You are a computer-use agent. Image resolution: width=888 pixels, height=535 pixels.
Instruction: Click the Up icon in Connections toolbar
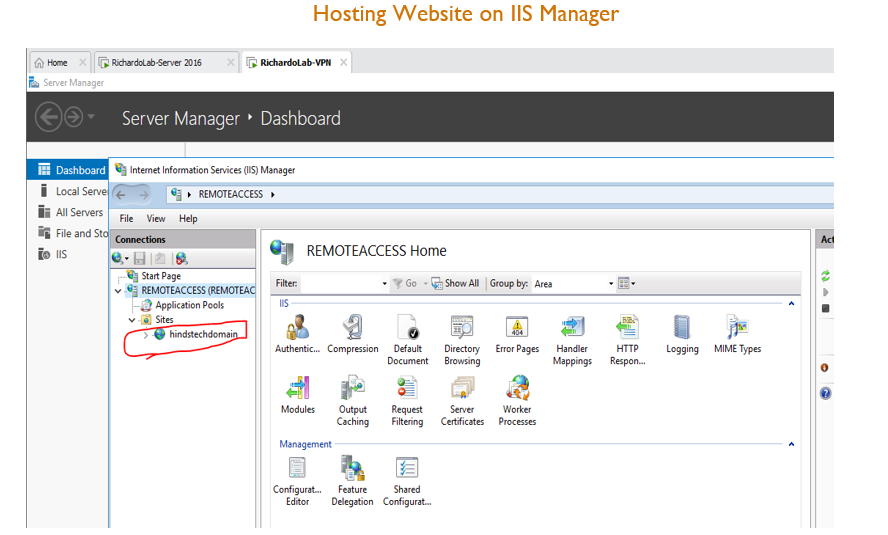click(x=160, y=259)
